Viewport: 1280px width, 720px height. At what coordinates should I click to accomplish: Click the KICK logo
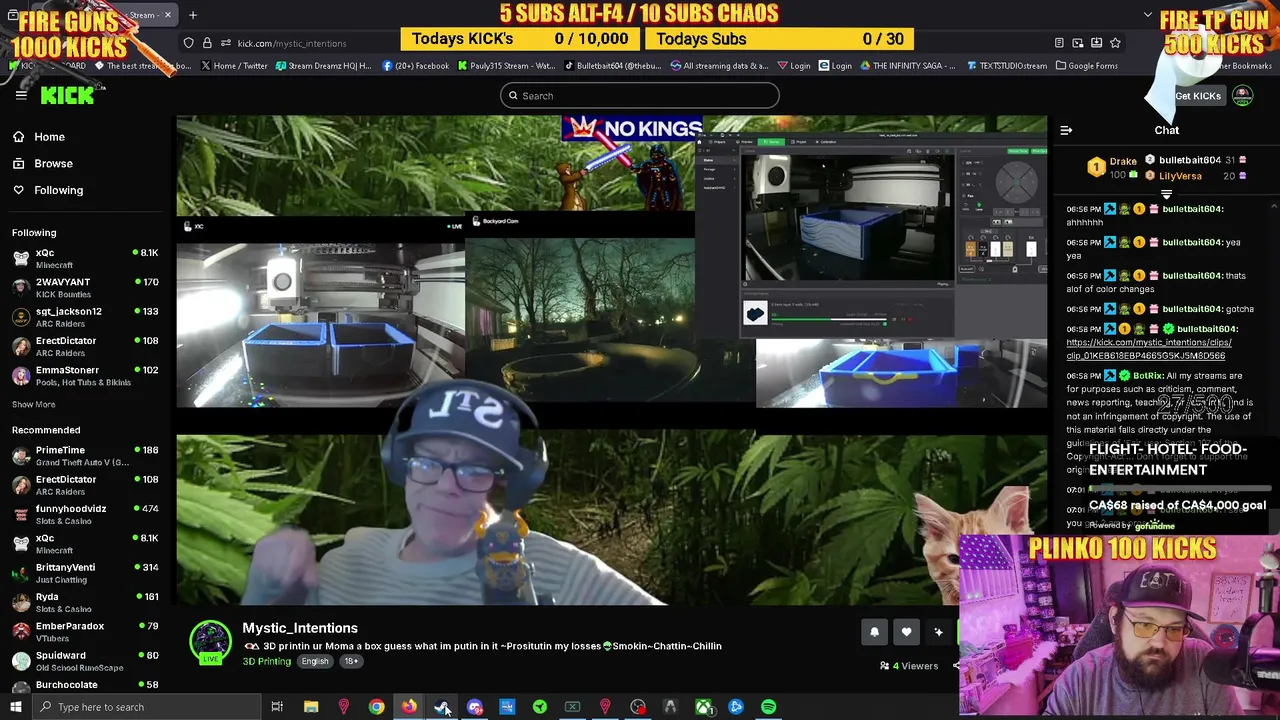[67, 95]
